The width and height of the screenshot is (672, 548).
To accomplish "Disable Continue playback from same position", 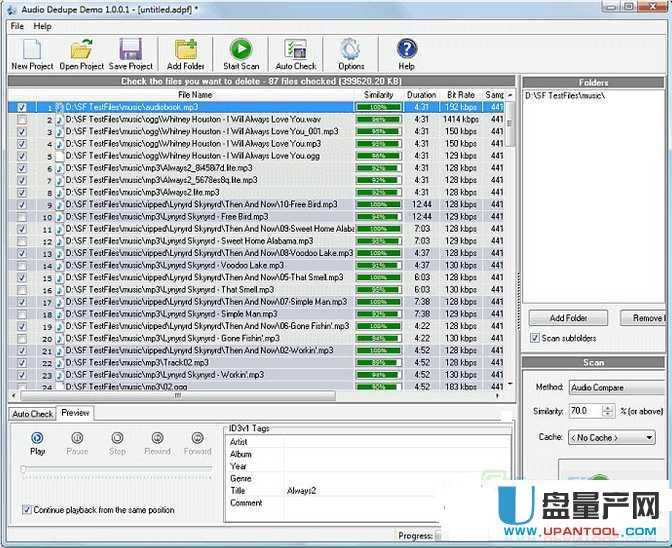I will (x=26, y=510).
